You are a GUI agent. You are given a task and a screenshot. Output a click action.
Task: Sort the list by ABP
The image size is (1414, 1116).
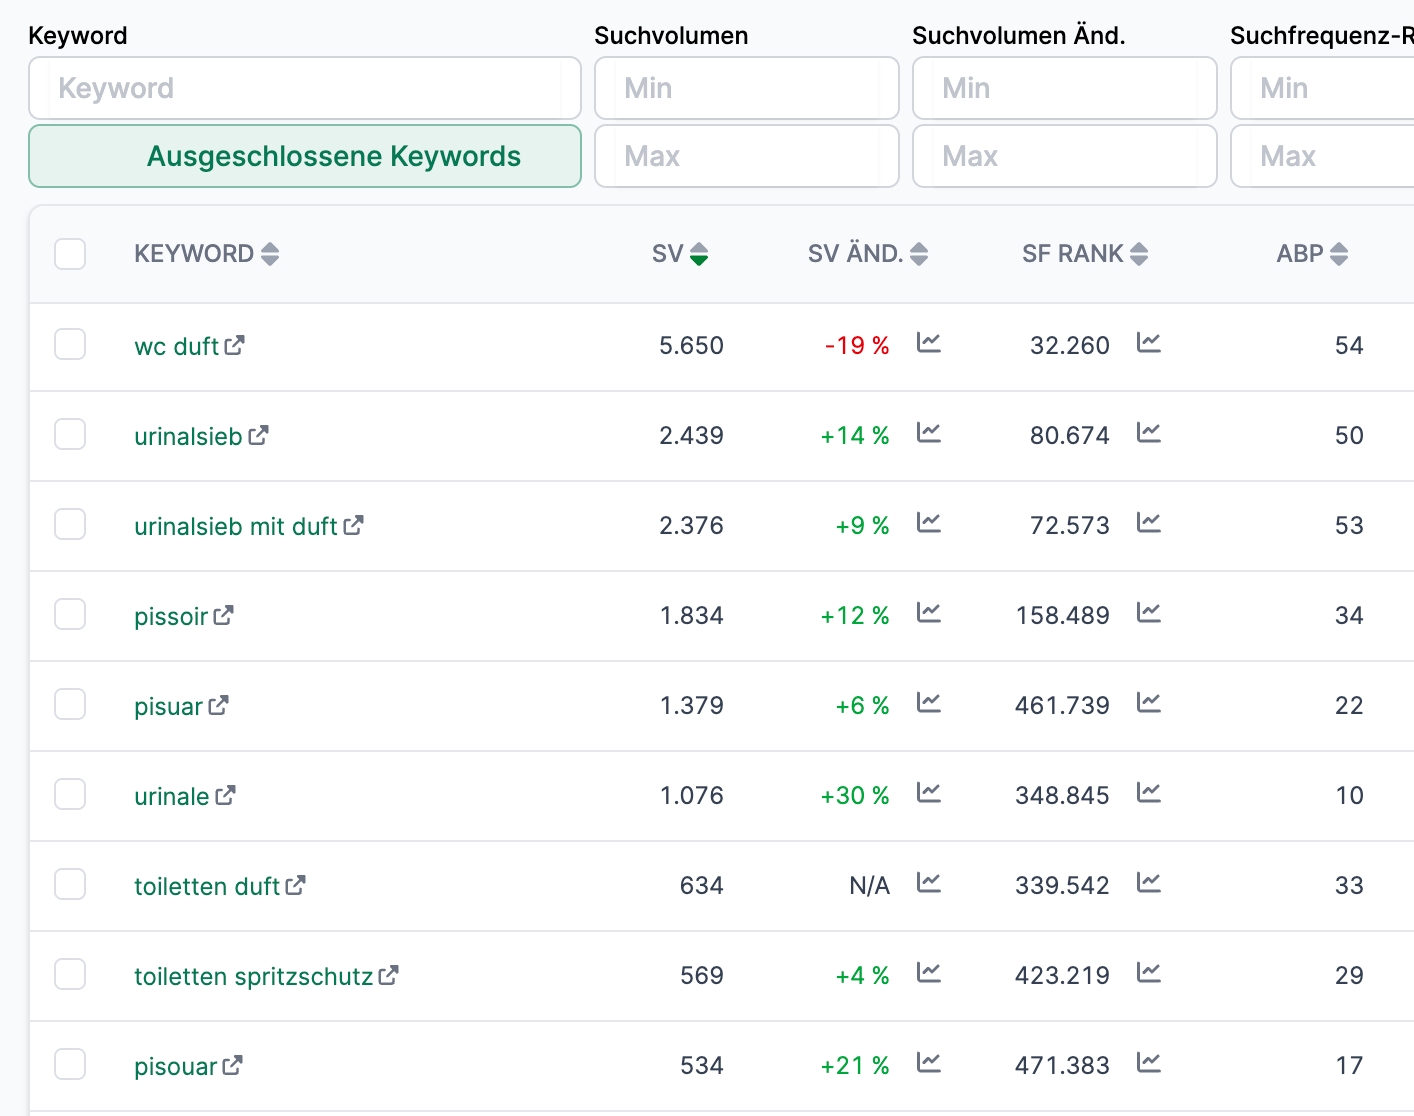tap(1311, 253)
